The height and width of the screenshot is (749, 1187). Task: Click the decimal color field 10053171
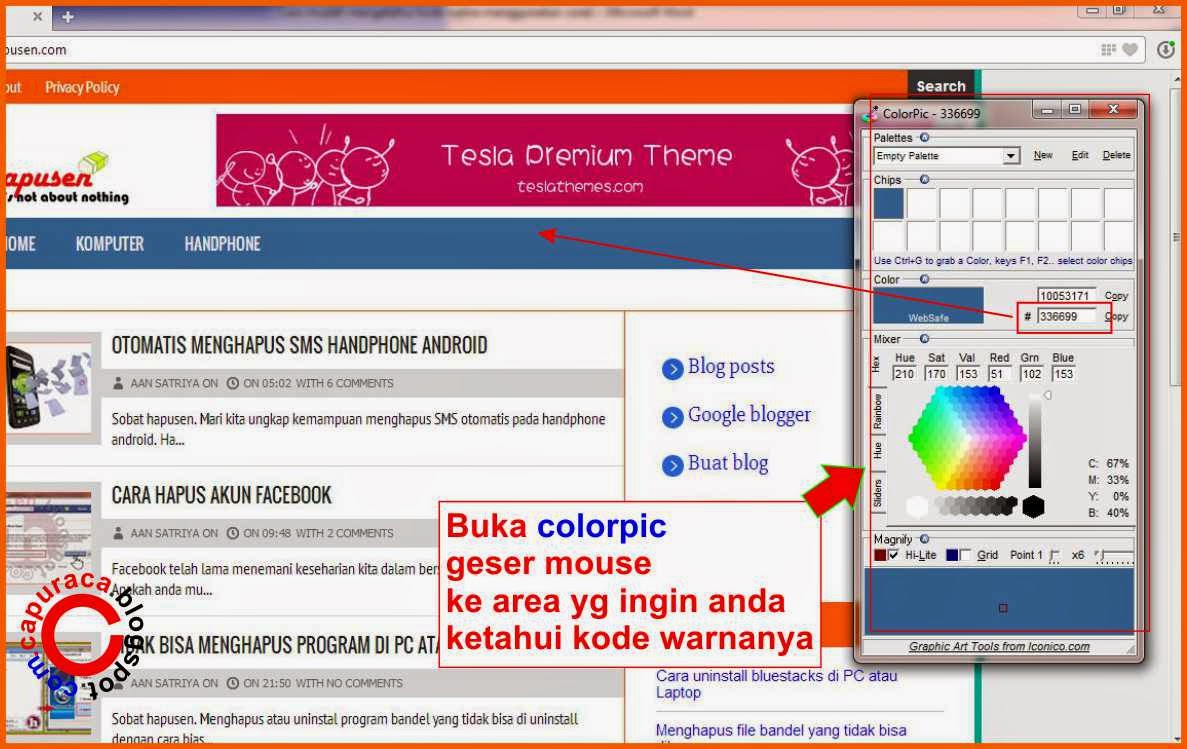coord(1066,295)
